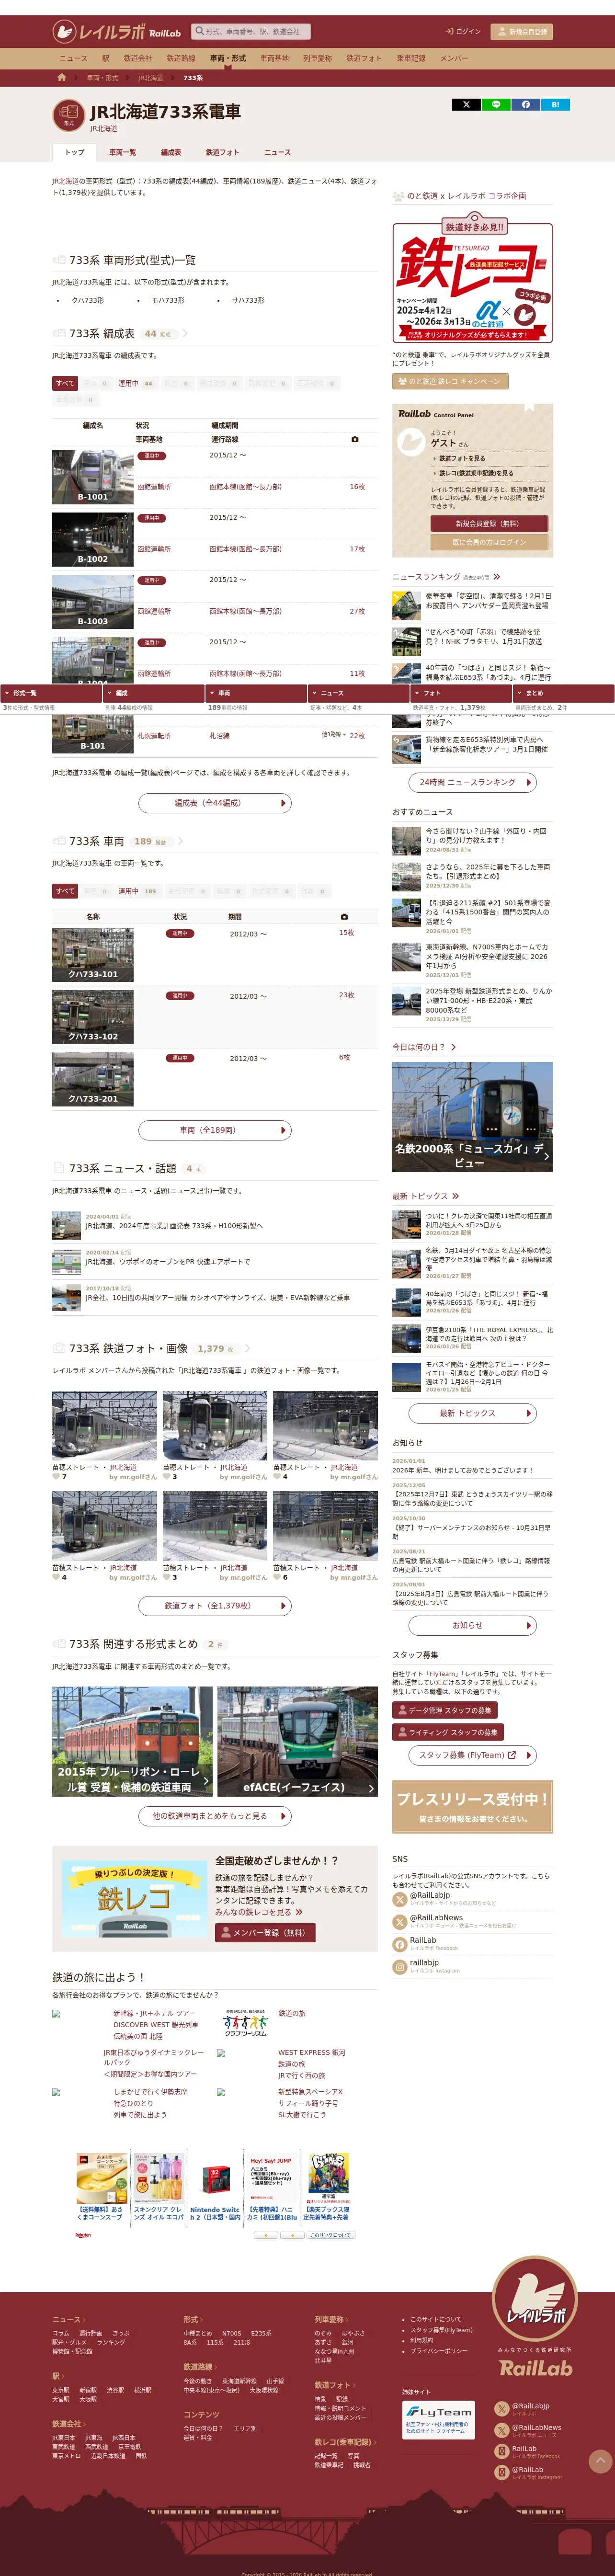This screenshot has height=2576, width=615.
Task: Share page on LINE
Action: pos(496,104)
